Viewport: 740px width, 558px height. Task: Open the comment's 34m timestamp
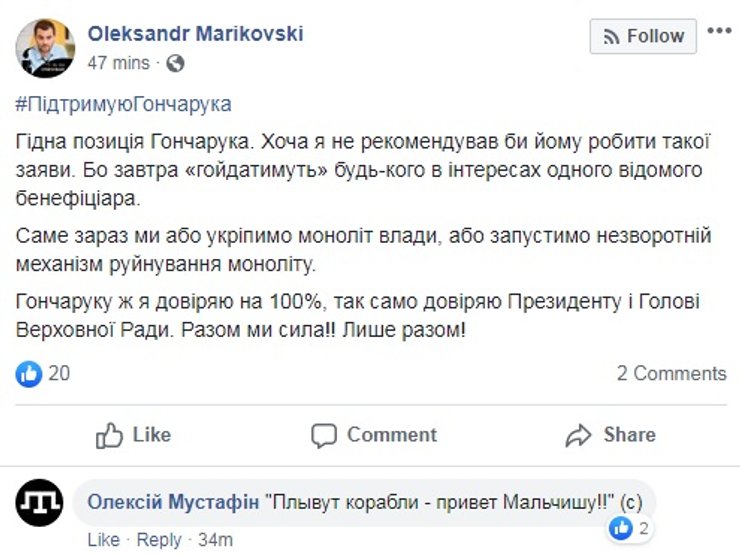point(214,541)
